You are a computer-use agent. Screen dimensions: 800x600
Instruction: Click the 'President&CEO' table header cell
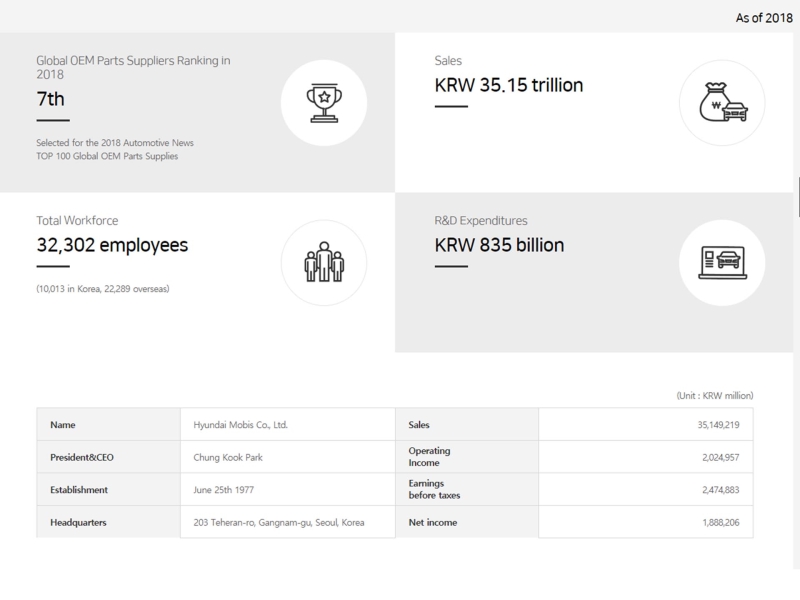[x=109, y=457]
